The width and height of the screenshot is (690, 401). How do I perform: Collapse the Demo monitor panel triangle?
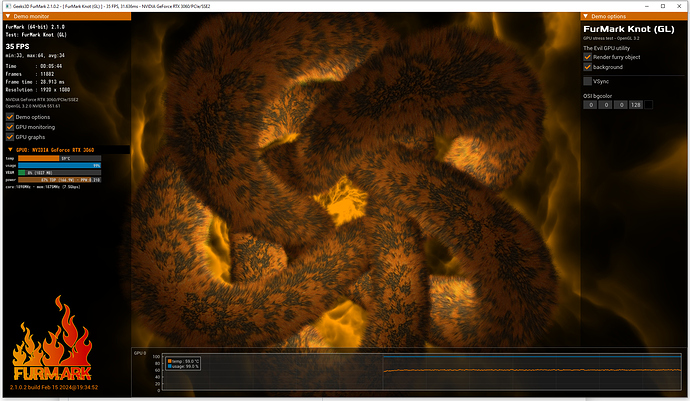coord(7,16)
